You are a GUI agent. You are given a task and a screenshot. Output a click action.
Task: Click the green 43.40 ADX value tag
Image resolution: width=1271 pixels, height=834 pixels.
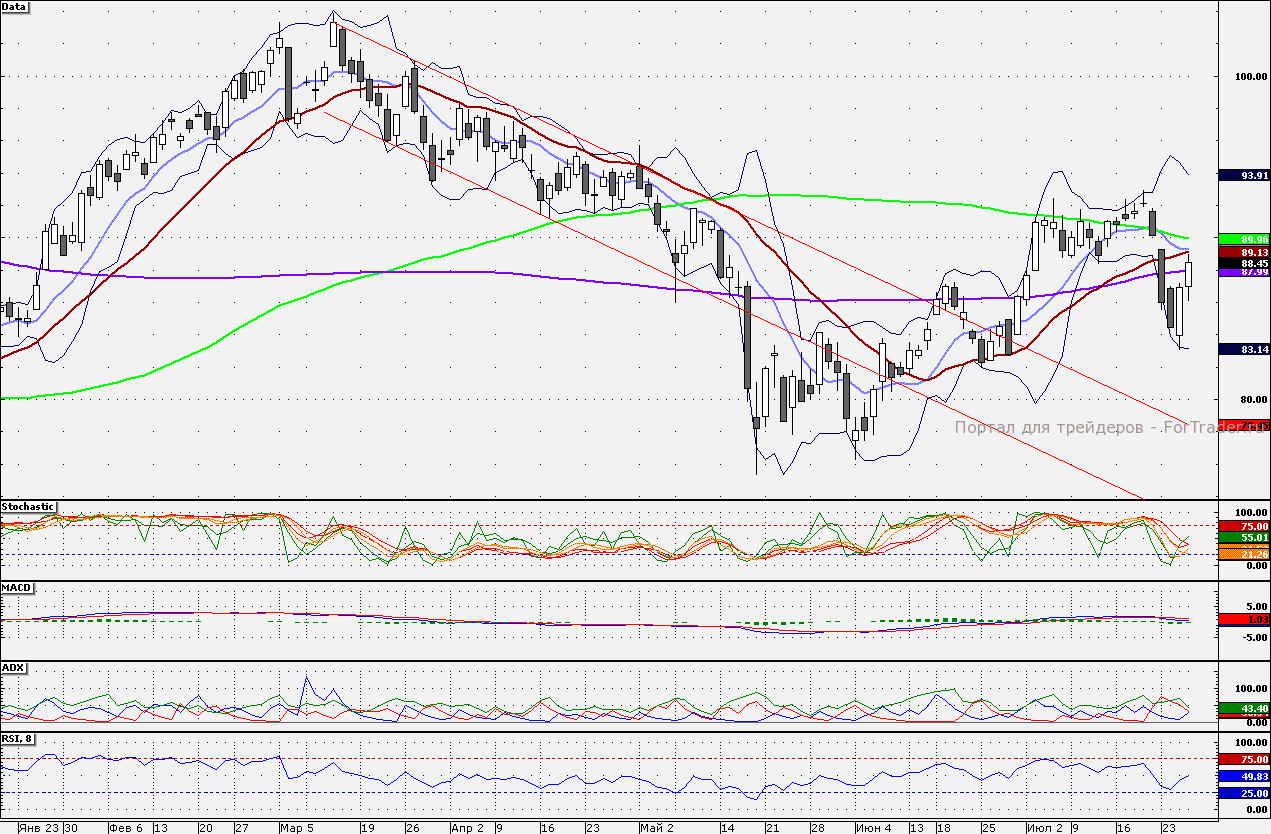tap(1245, 708)
